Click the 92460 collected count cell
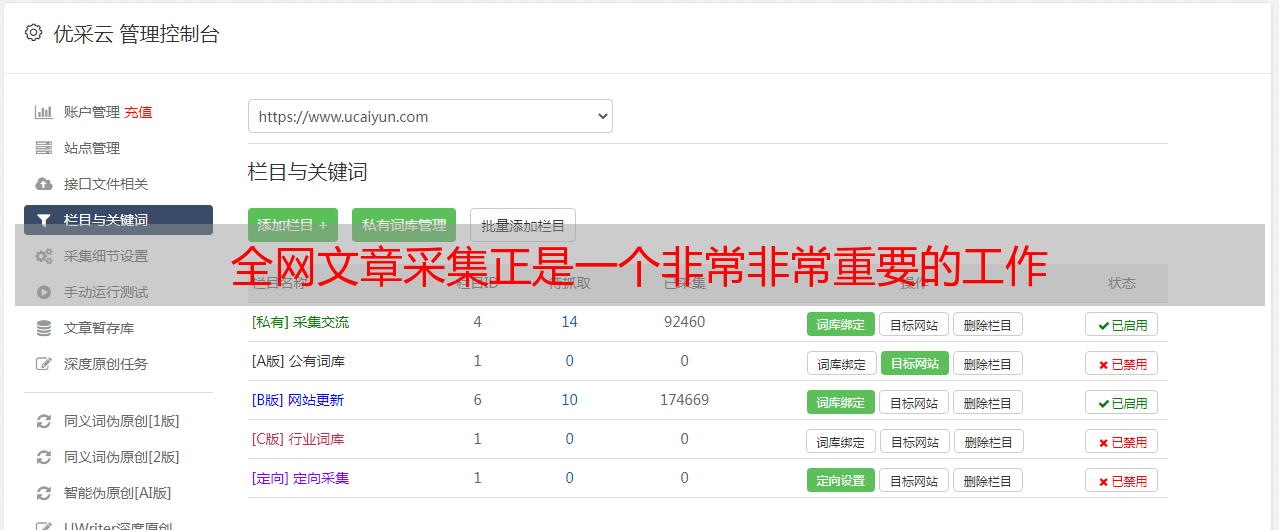 pyautogui.click(x=684, y=322)
